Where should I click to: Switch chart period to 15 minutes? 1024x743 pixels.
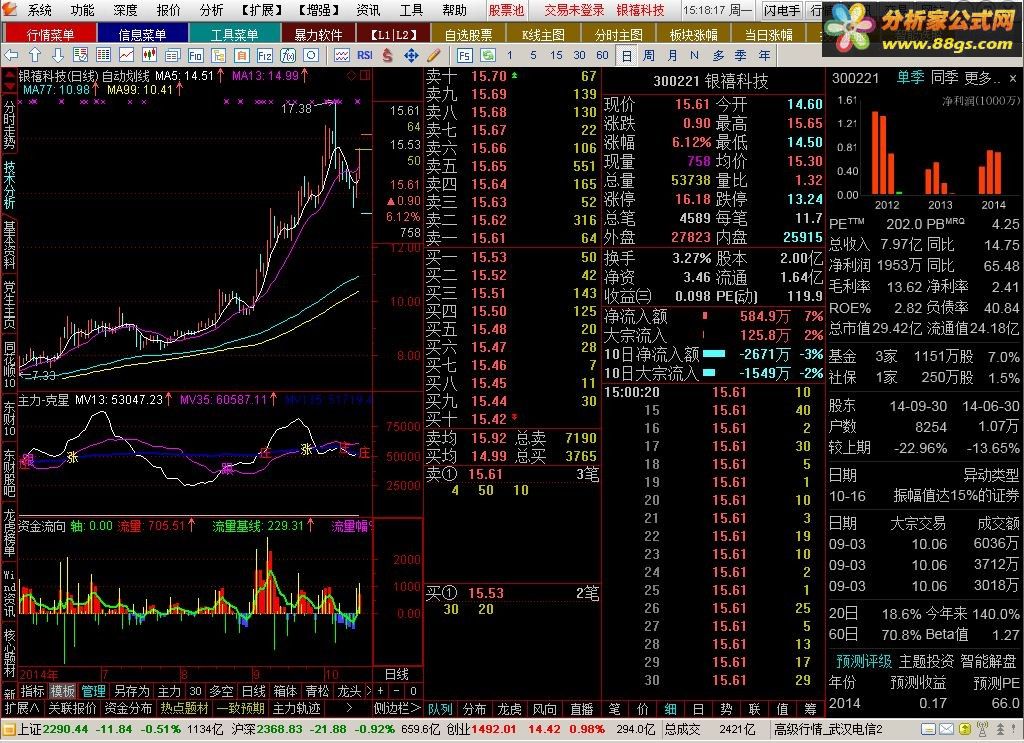(556, 55)
